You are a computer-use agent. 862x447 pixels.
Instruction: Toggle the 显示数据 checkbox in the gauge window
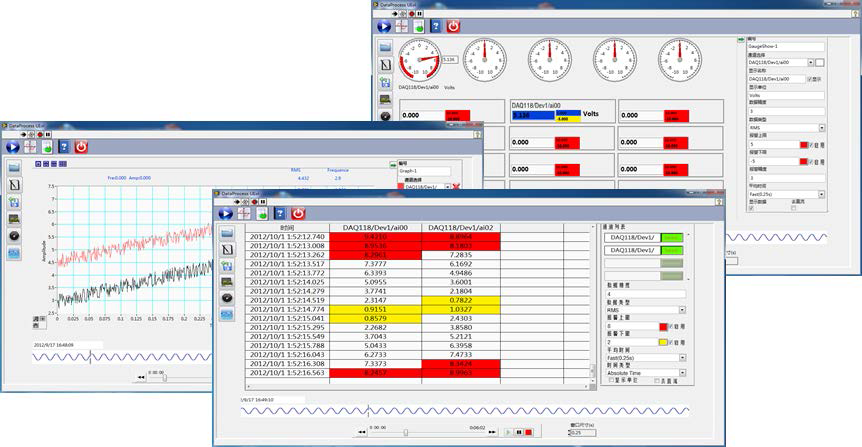752,208
